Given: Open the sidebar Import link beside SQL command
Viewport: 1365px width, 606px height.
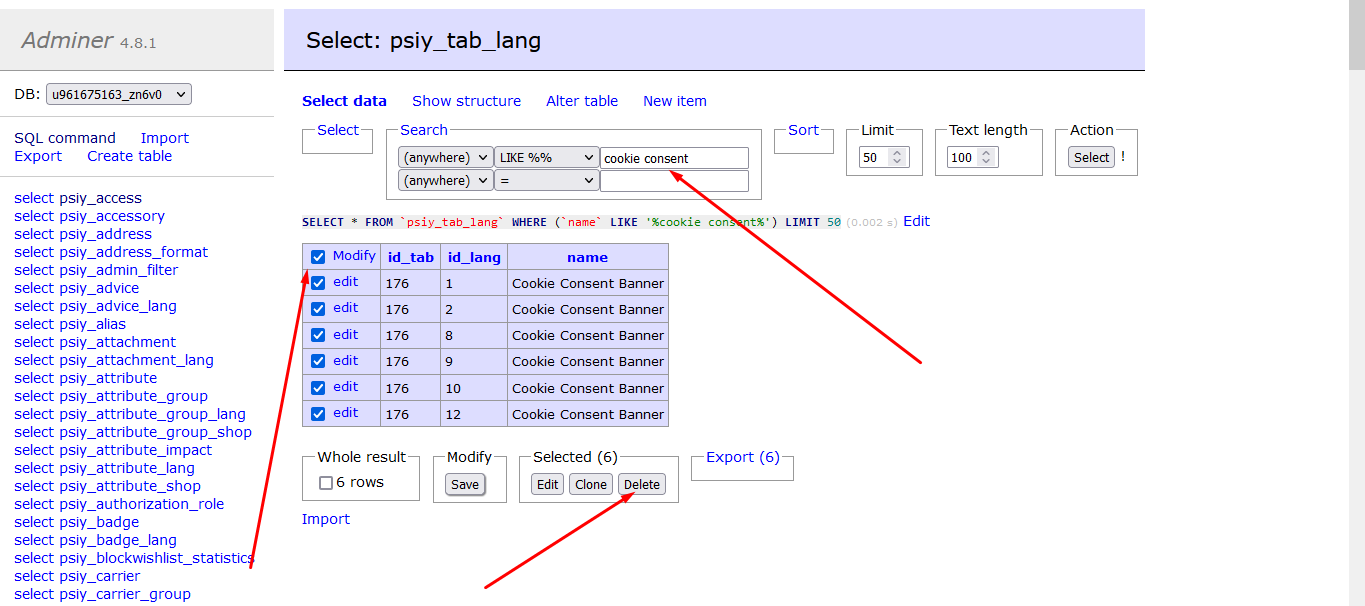Looking at the screenshot, I should [x=165, y=138].
